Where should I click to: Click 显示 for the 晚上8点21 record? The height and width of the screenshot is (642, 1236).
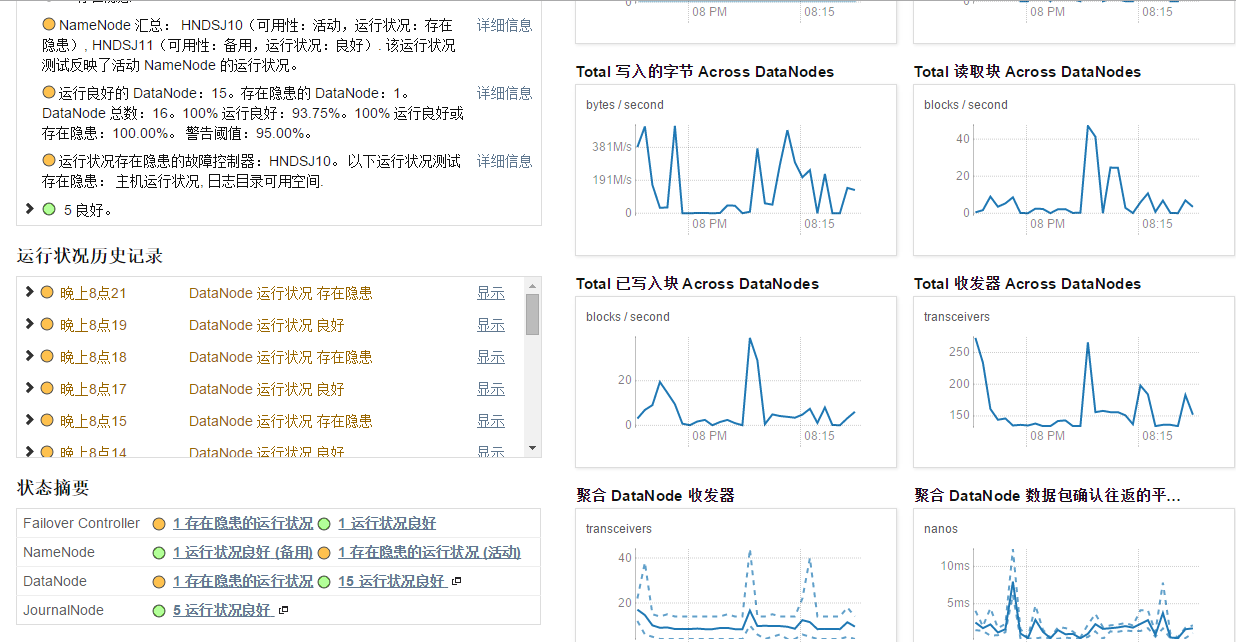[x=491, y=293]
